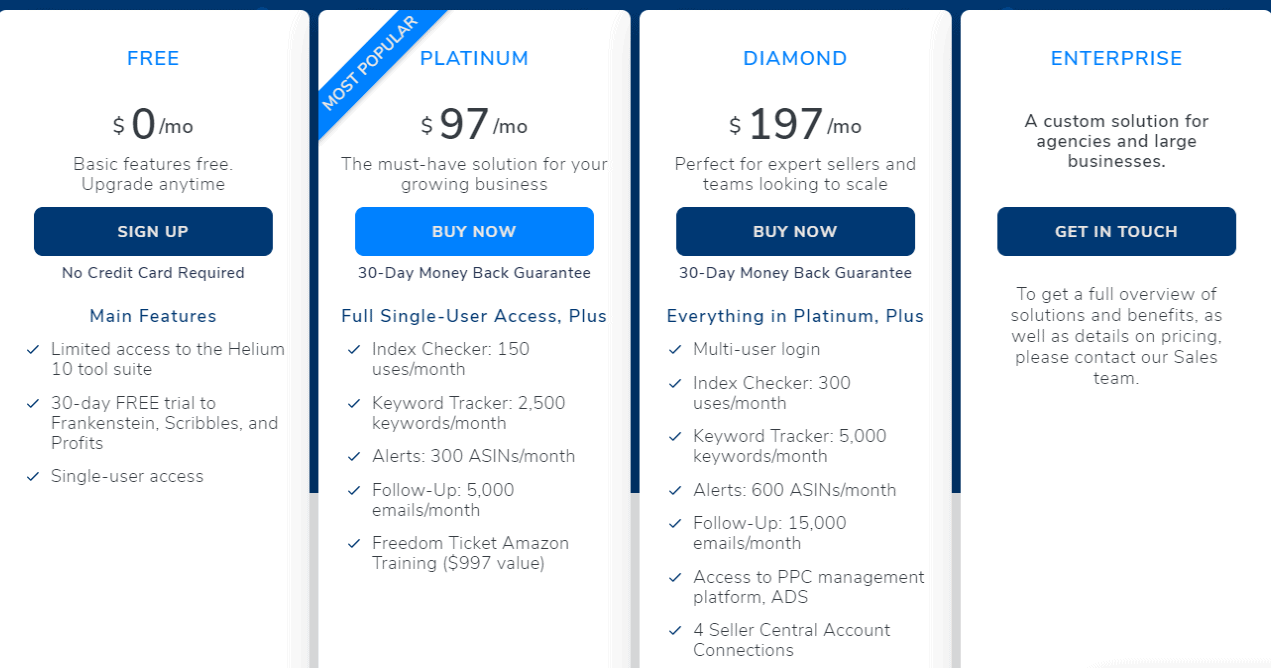Select the PLATINUM plan heading
The width and height of the screenshot is (1271, 668).
(x=474, y=59)
